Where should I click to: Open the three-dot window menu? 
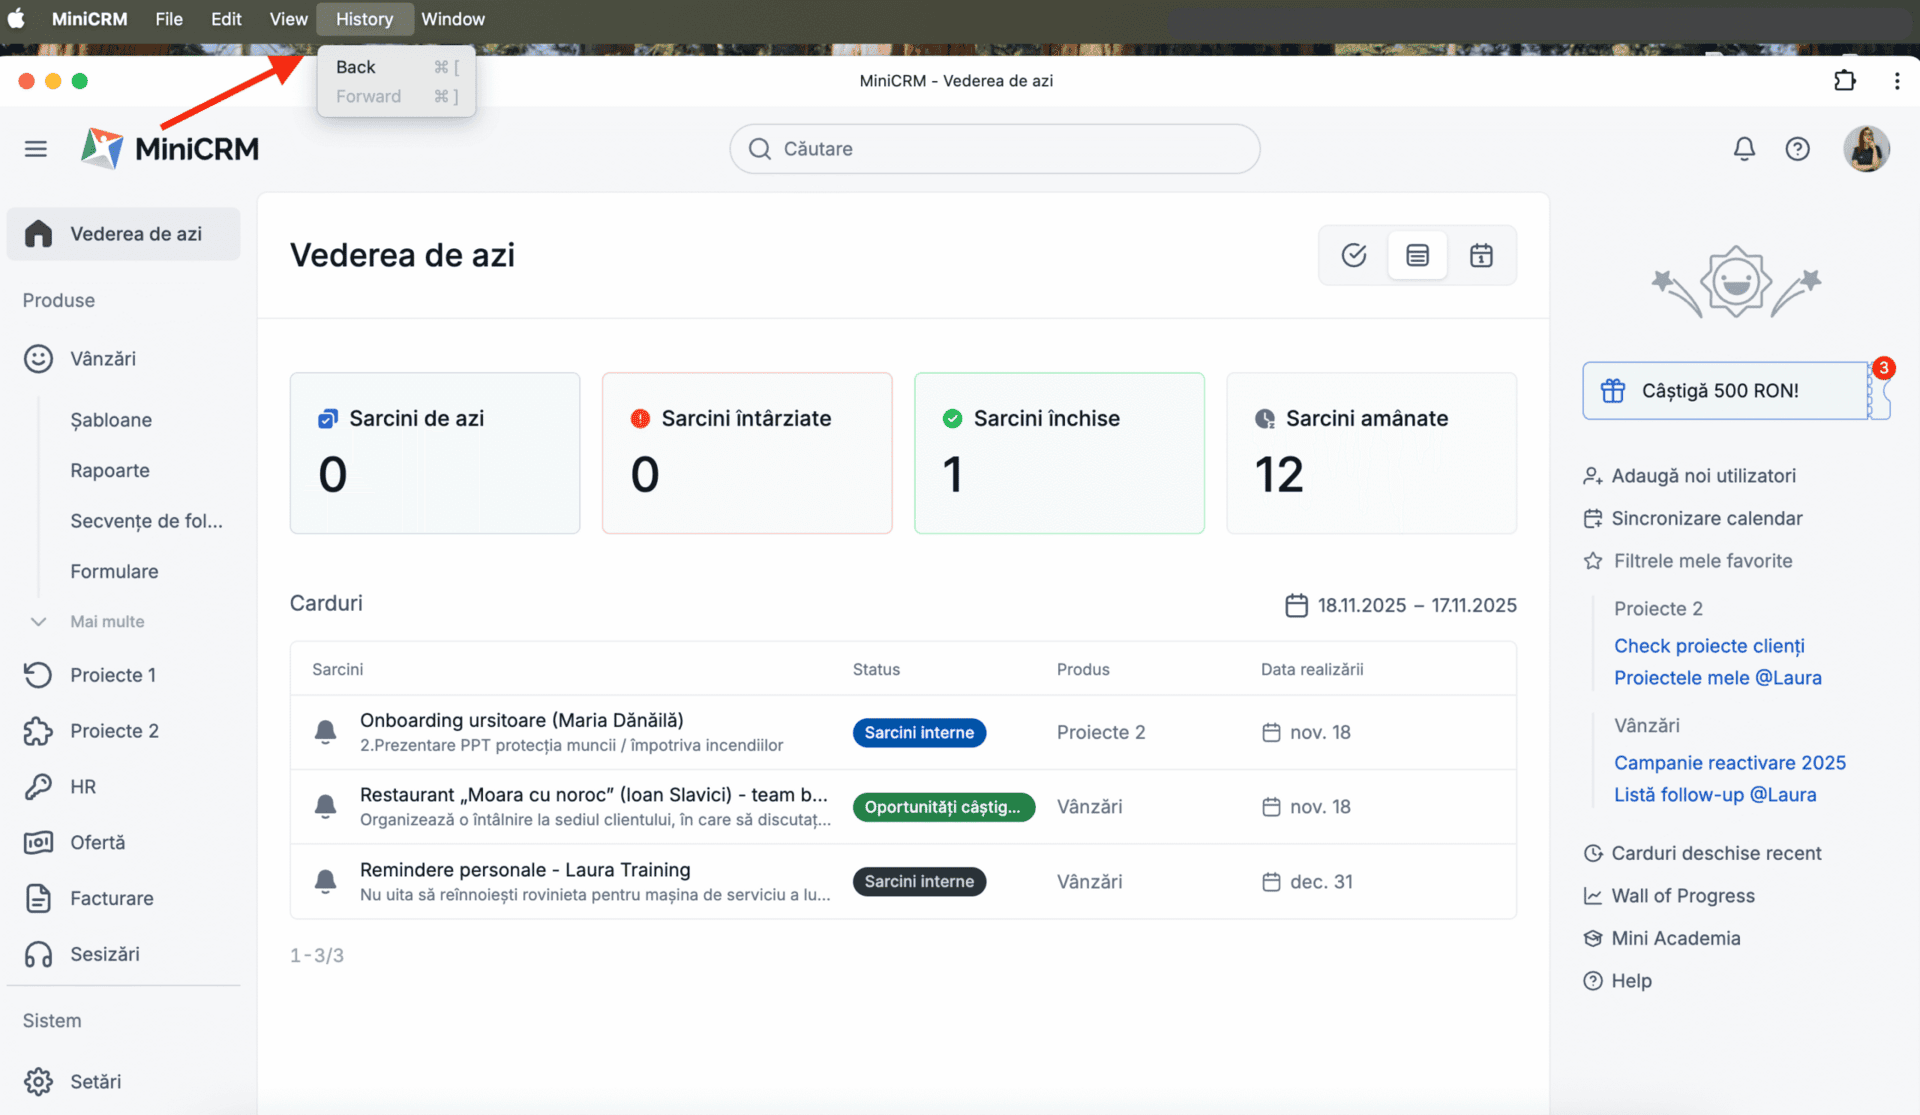(1897, 81)
